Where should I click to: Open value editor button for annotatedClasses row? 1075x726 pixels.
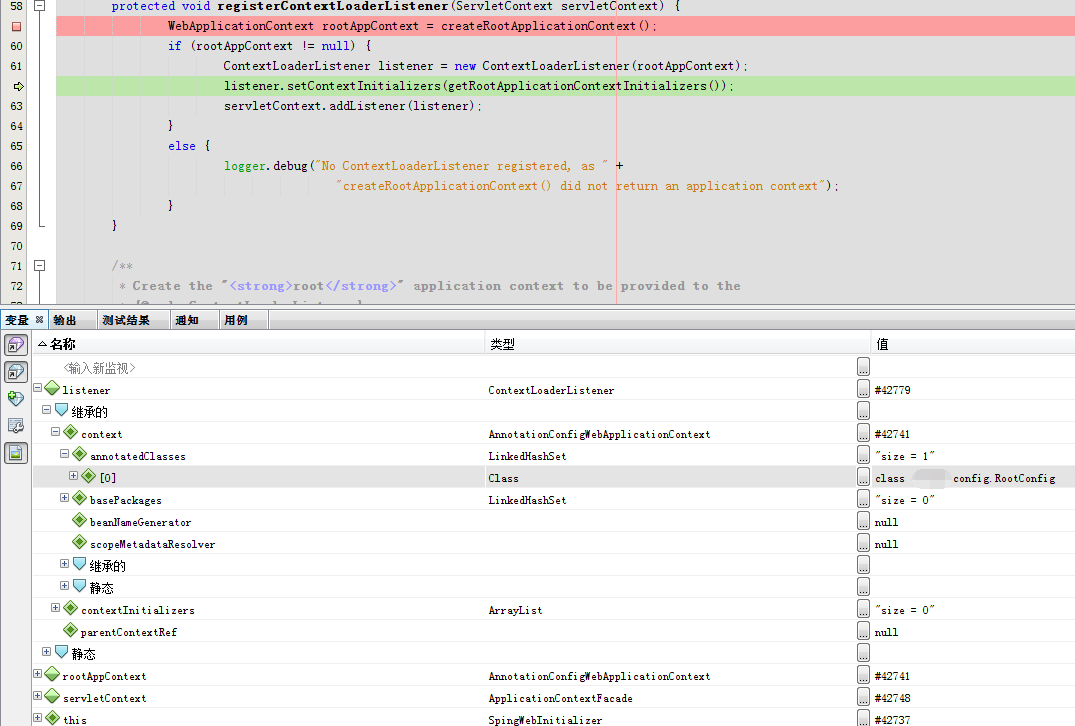click(863, 455)
